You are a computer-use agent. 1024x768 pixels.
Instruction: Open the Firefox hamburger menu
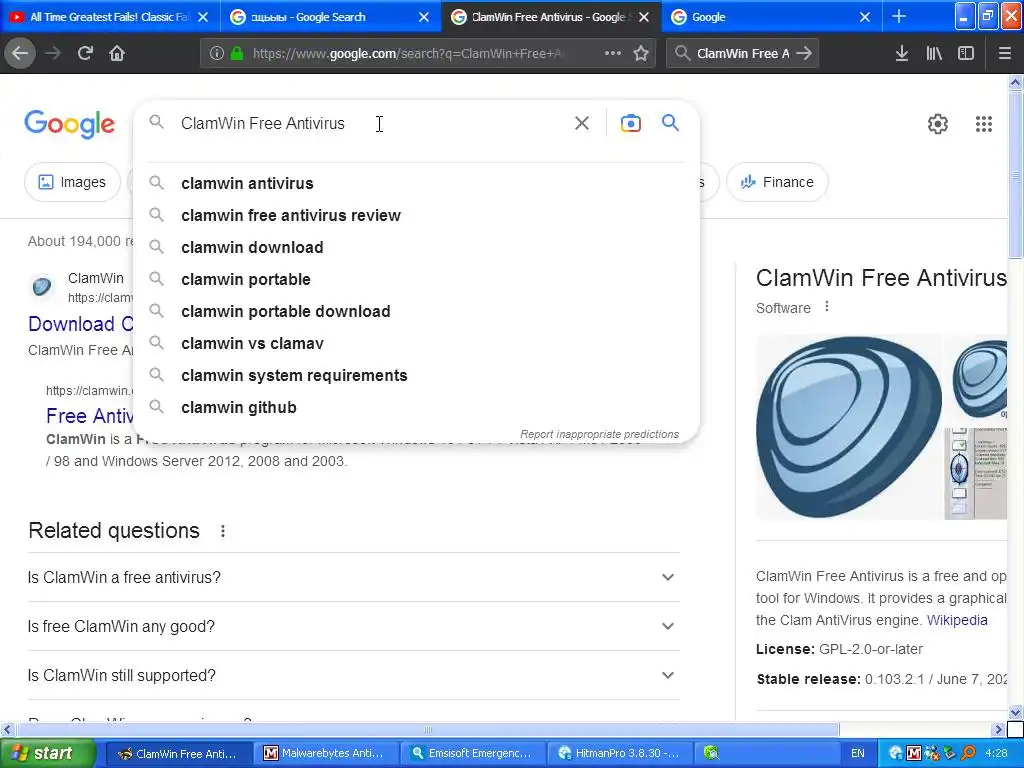[x=1004, y=53]
